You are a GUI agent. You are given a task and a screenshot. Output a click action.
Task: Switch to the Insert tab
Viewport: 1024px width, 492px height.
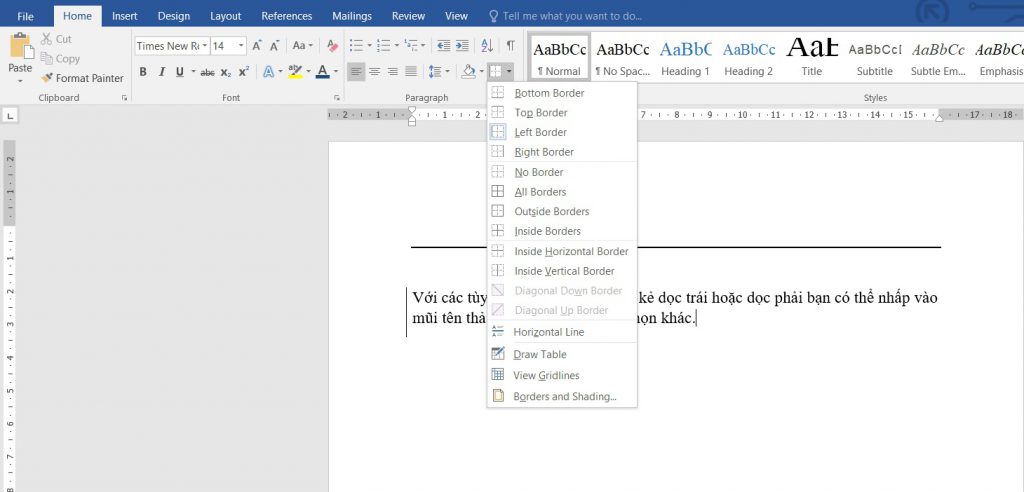pos(125,16)
